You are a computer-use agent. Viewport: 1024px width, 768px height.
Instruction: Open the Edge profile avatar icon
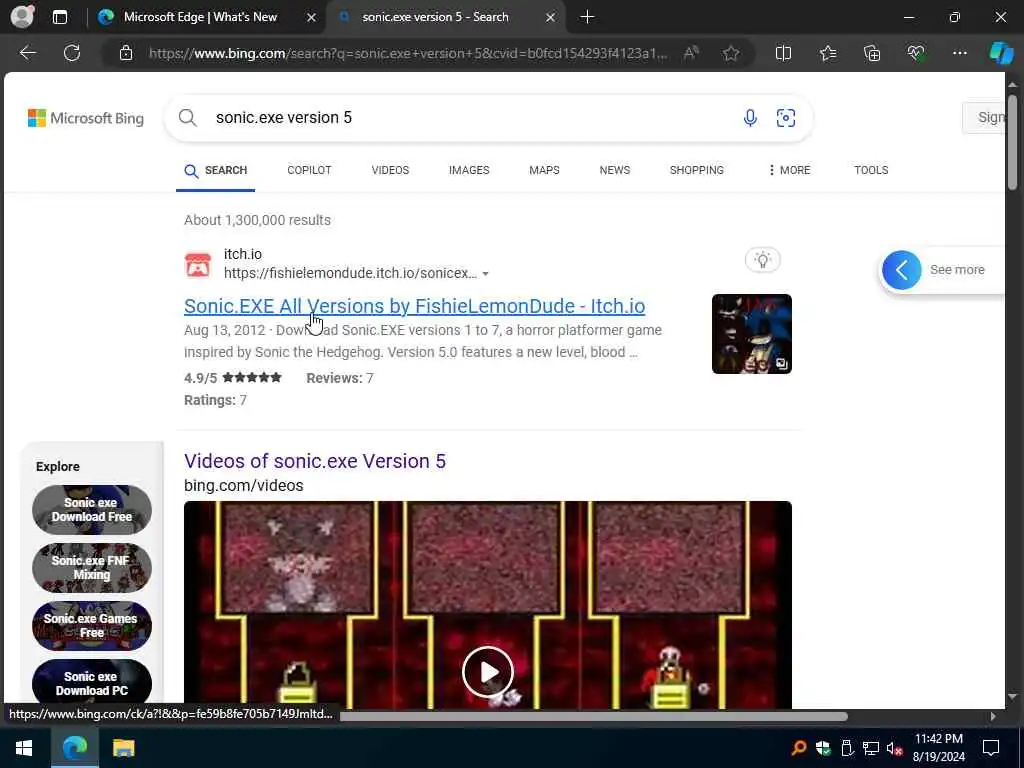22,16
